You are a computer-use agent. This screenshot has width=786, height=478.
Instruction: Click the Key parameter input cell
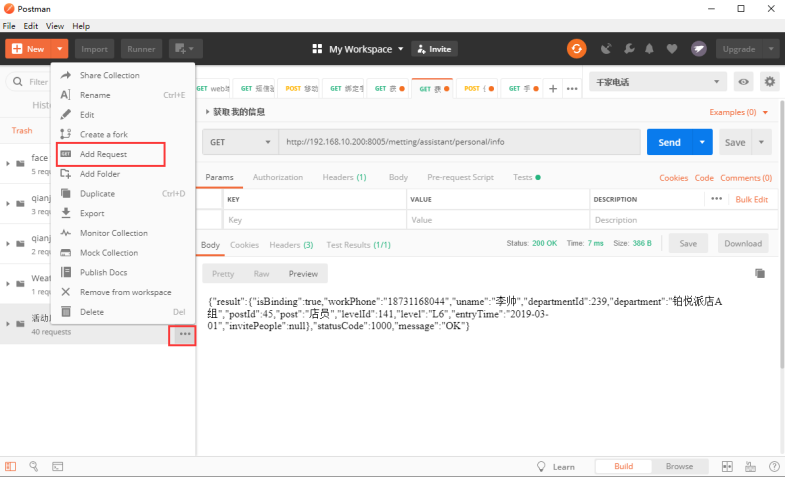pyautogui.click(x=315, y=220)
